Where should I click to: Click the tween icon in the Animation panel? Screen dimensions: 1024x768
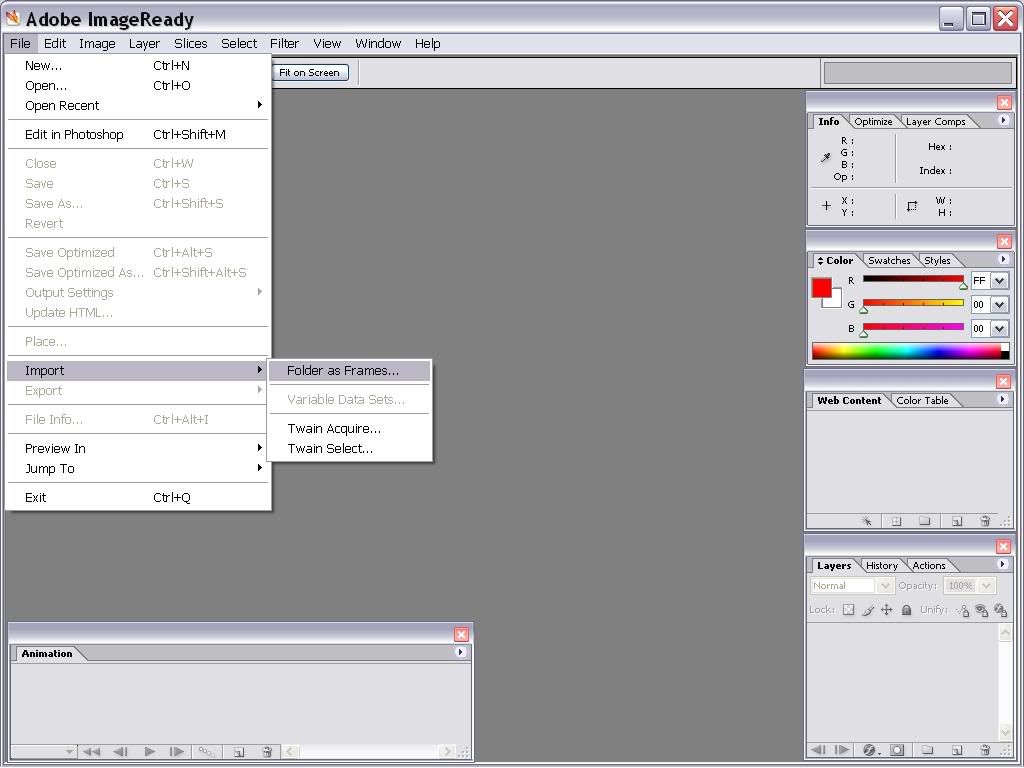pos(206,752)
